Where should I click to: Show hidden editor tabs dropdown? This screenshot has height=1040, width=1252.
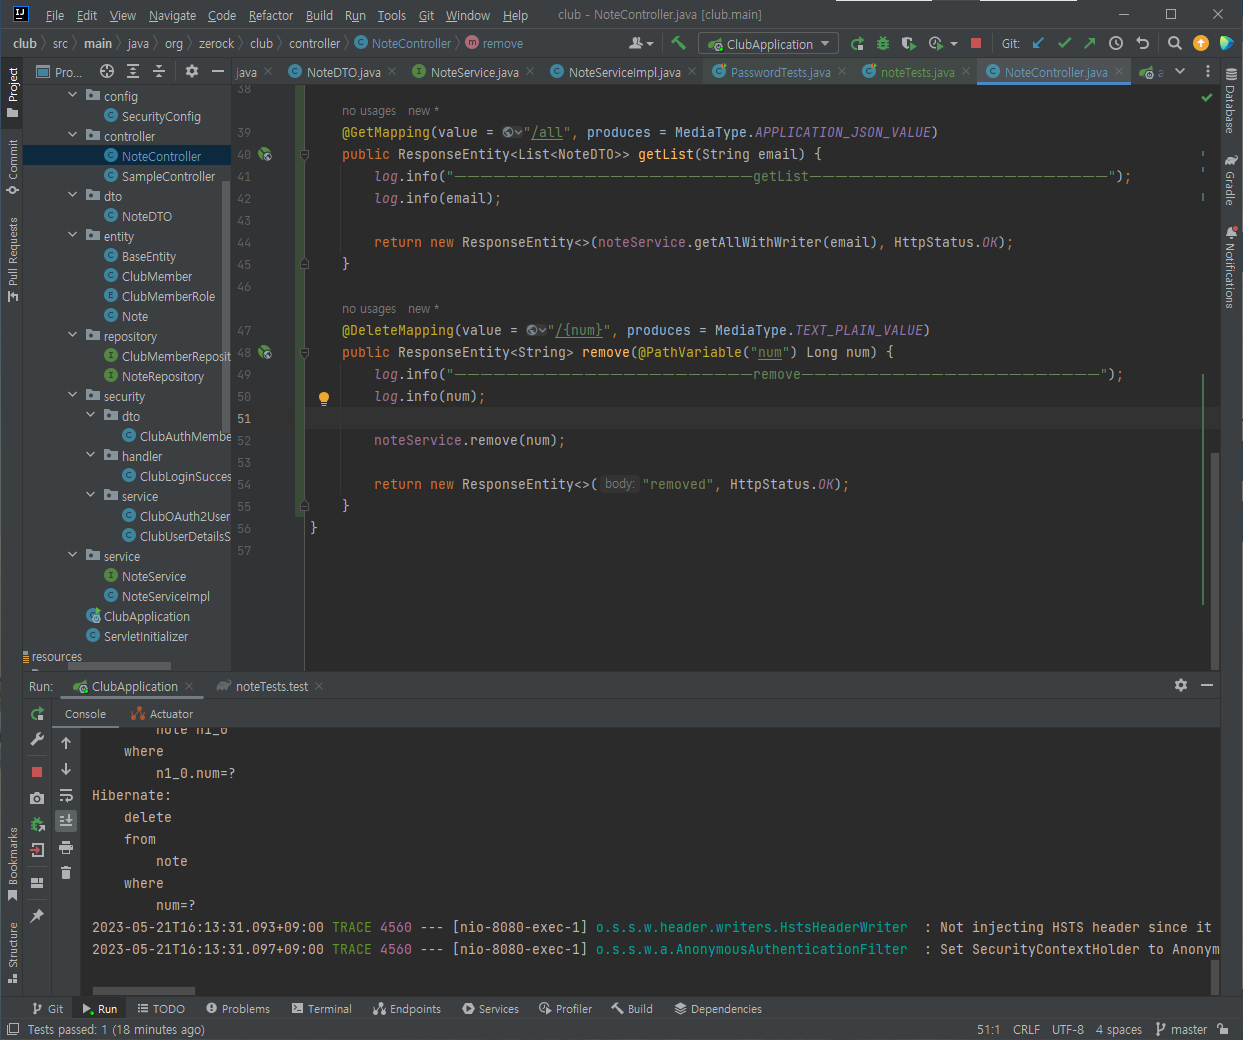(x=1180, y=71)
